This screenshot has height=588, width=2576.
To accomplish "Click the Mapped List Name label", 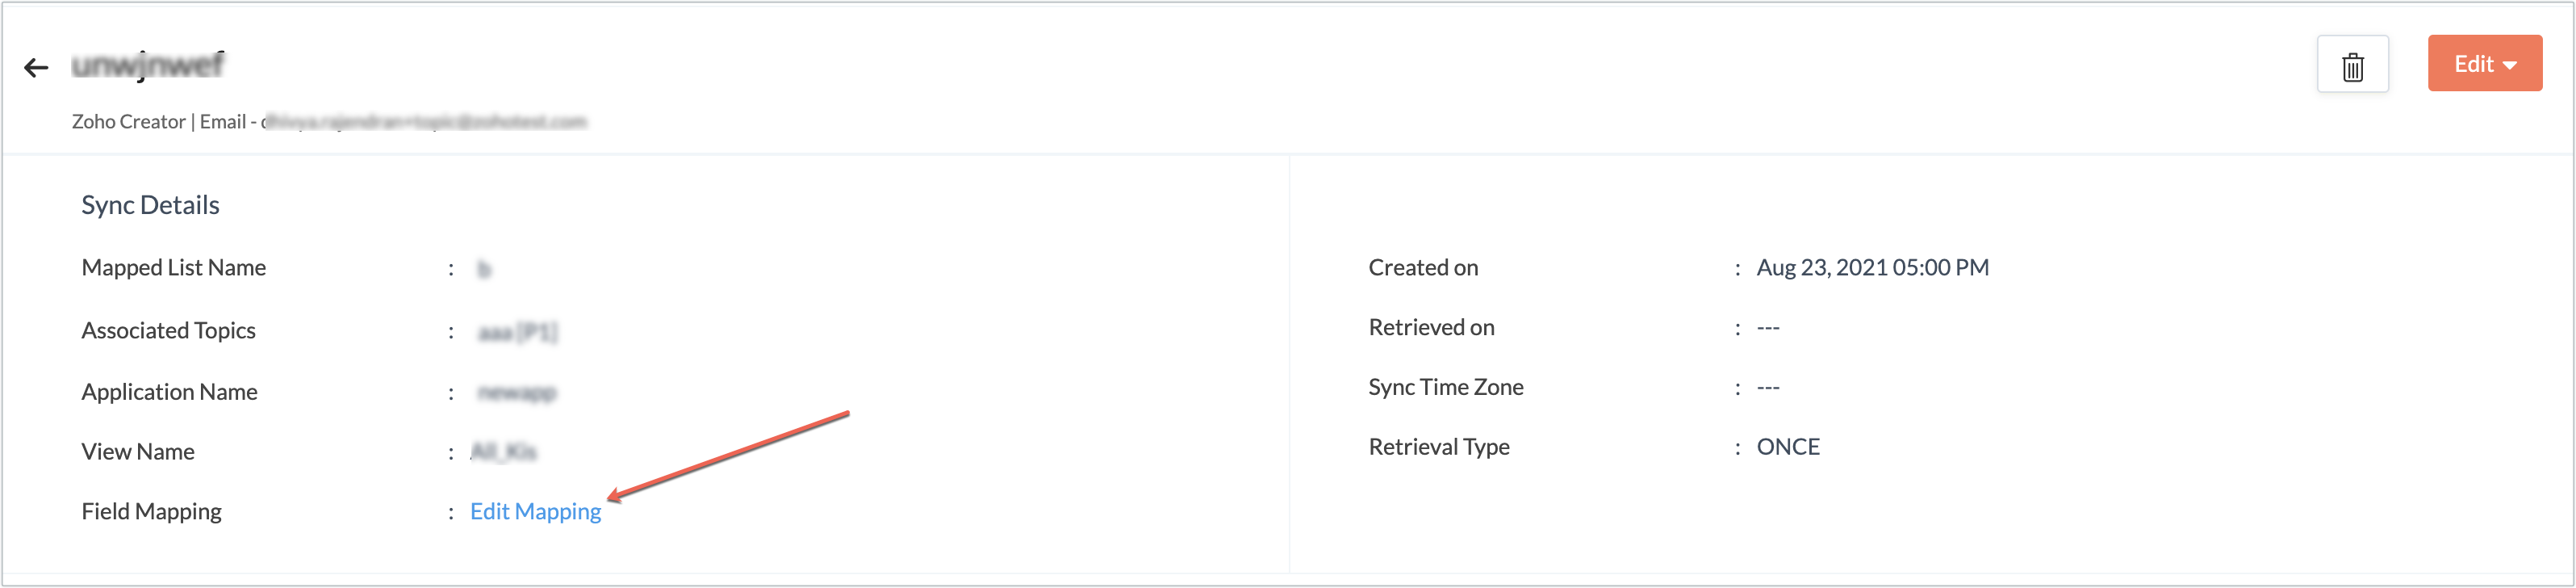I will (174, 268).
